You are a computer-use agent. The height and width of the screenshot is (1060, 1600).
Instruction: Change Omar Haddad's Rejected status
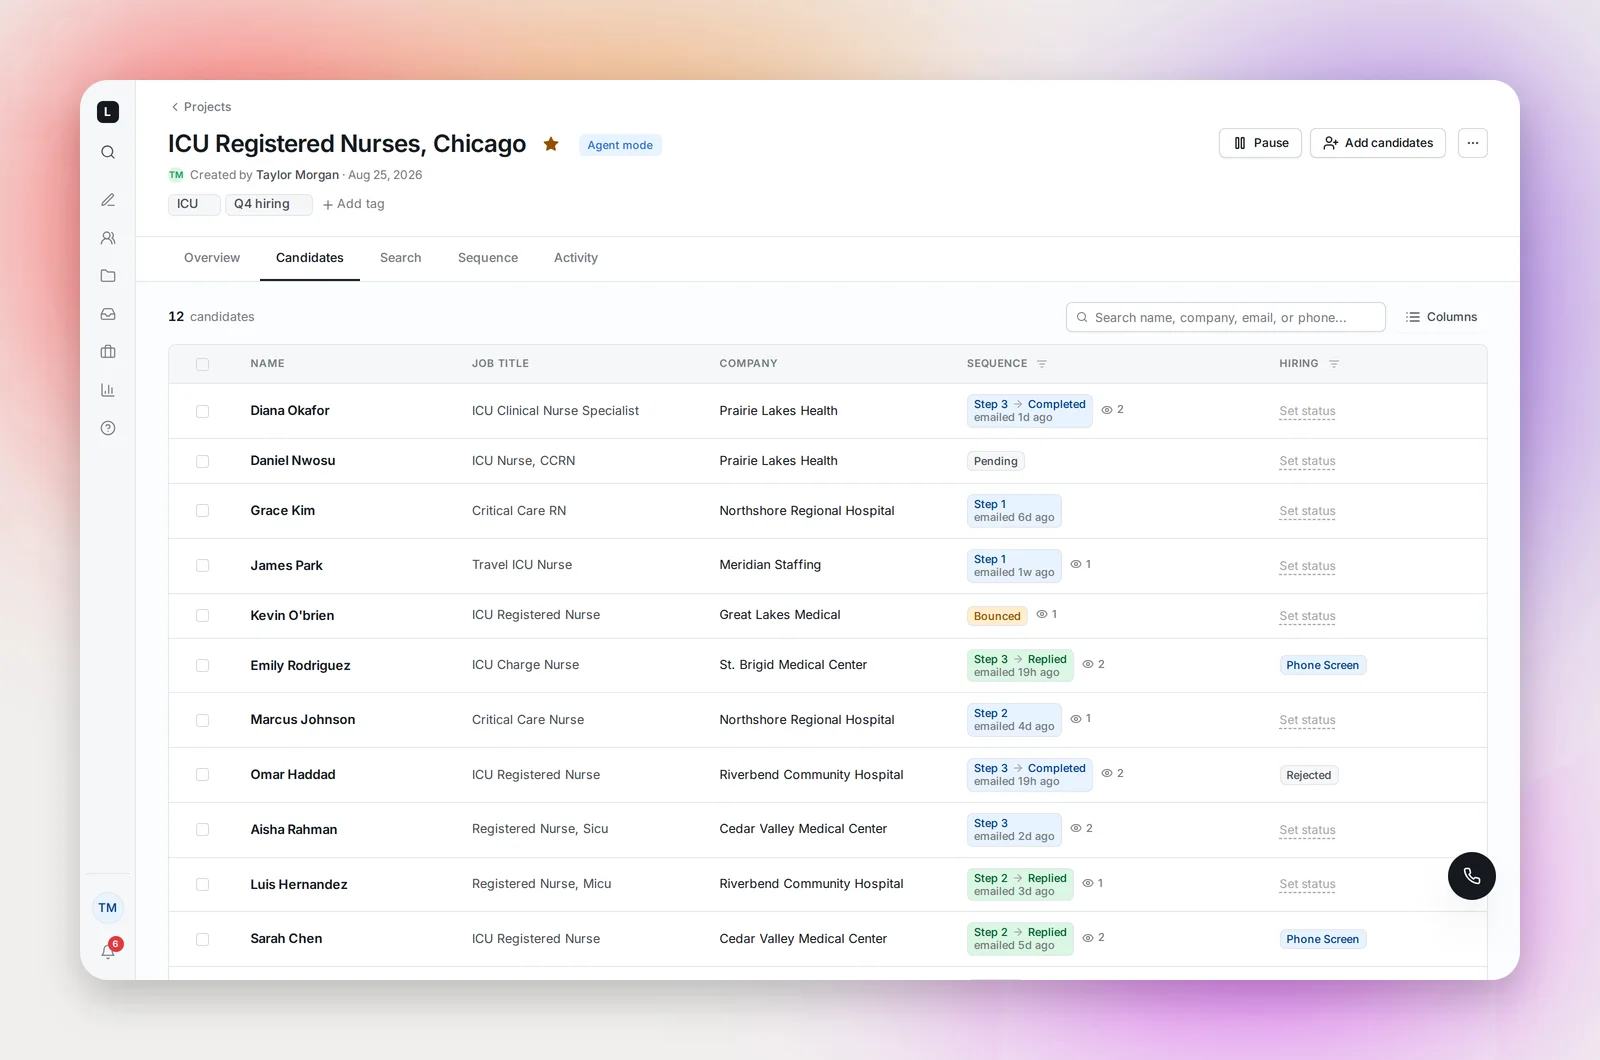point(1308,775)
